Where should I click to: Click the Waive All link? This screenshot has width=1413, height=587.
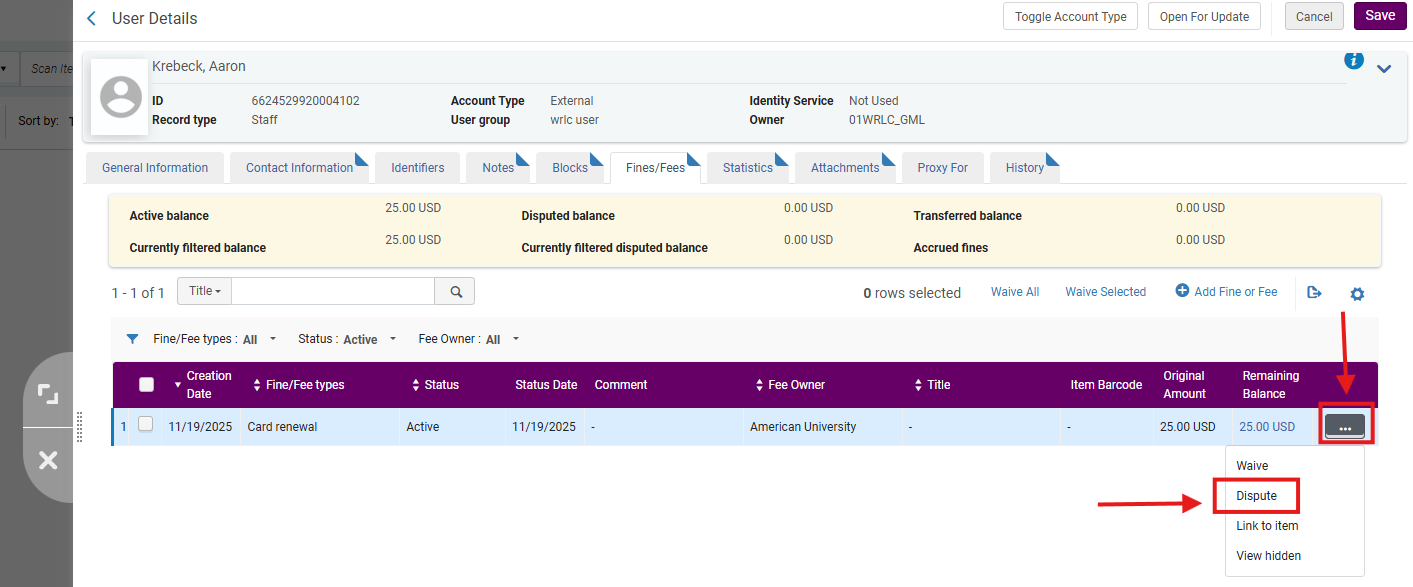click(x=1015, y=292)
